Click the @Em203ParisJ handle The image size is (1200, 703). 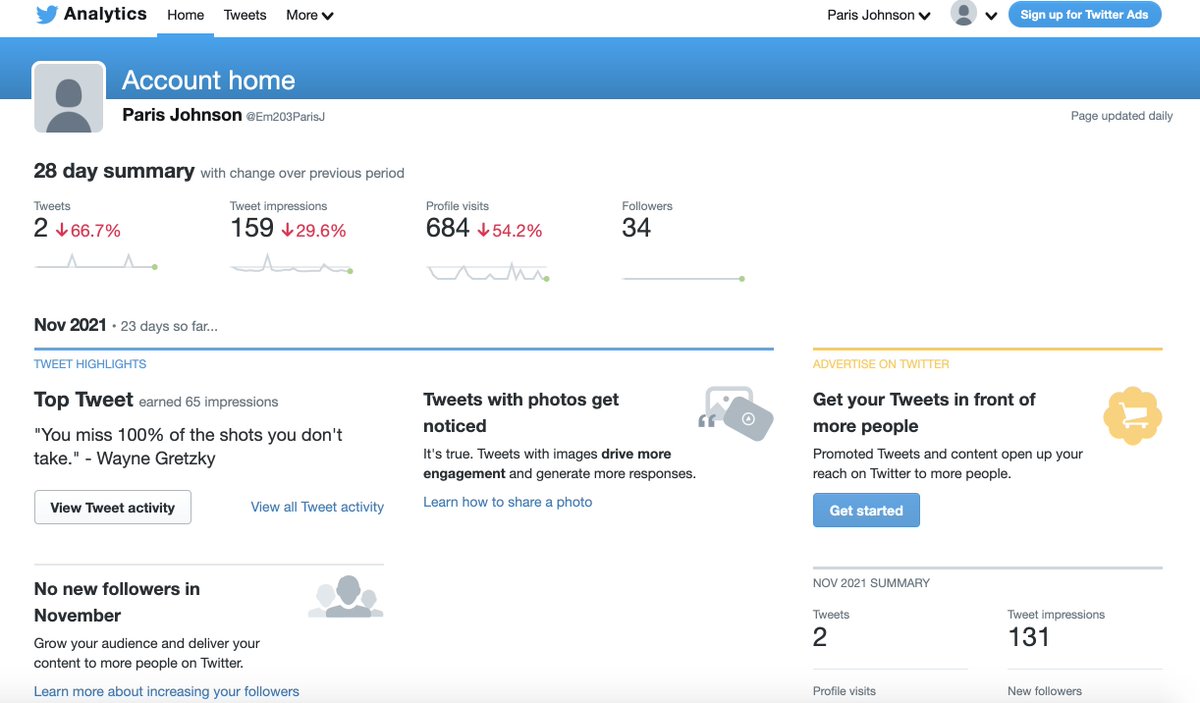click(x=286, y=117)
